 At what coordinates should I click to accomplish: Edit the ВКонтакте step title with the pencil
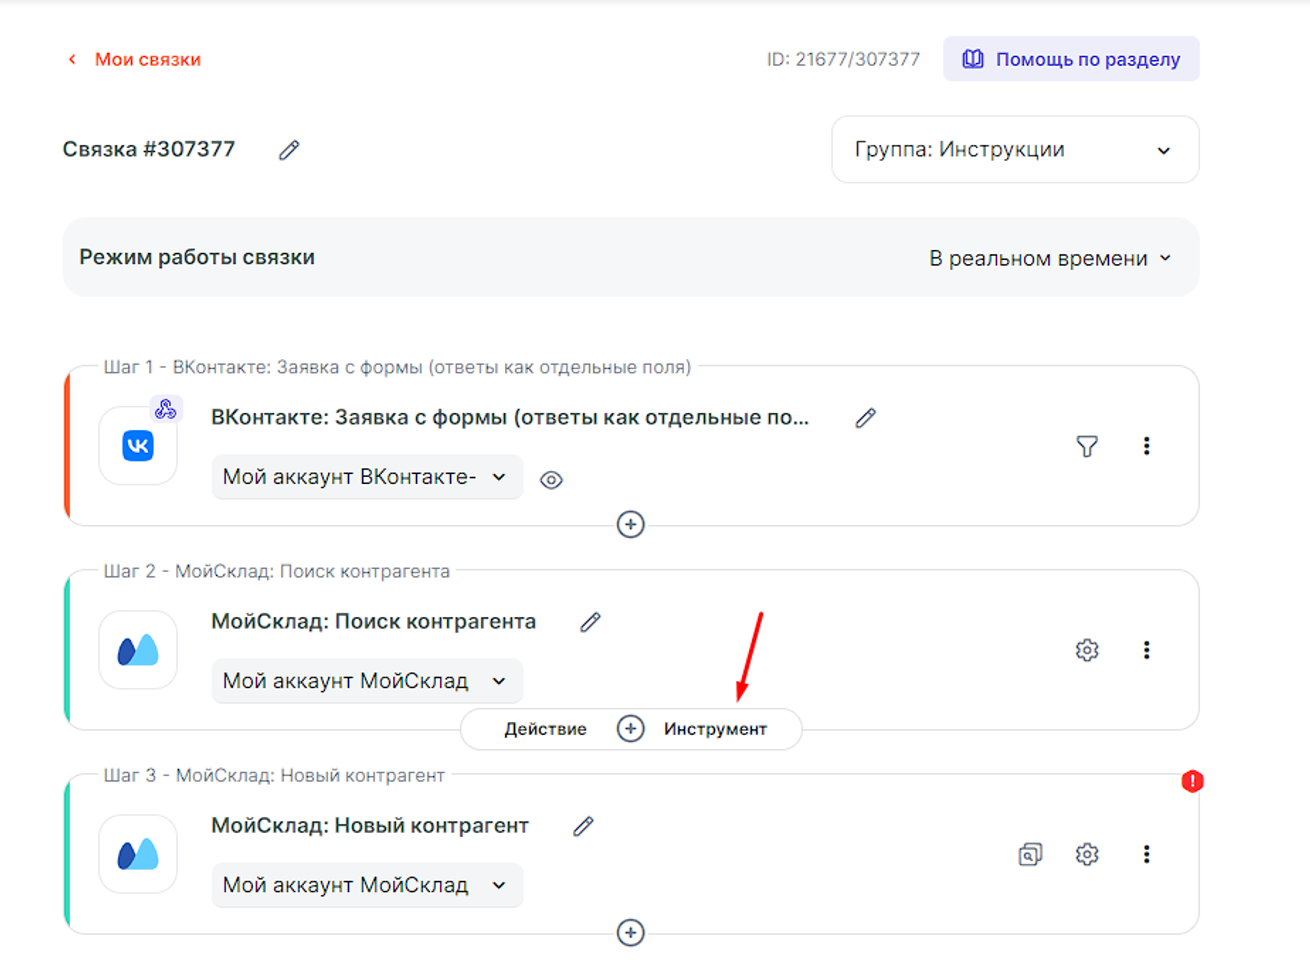pyautogui.click(x=866, y=418)
